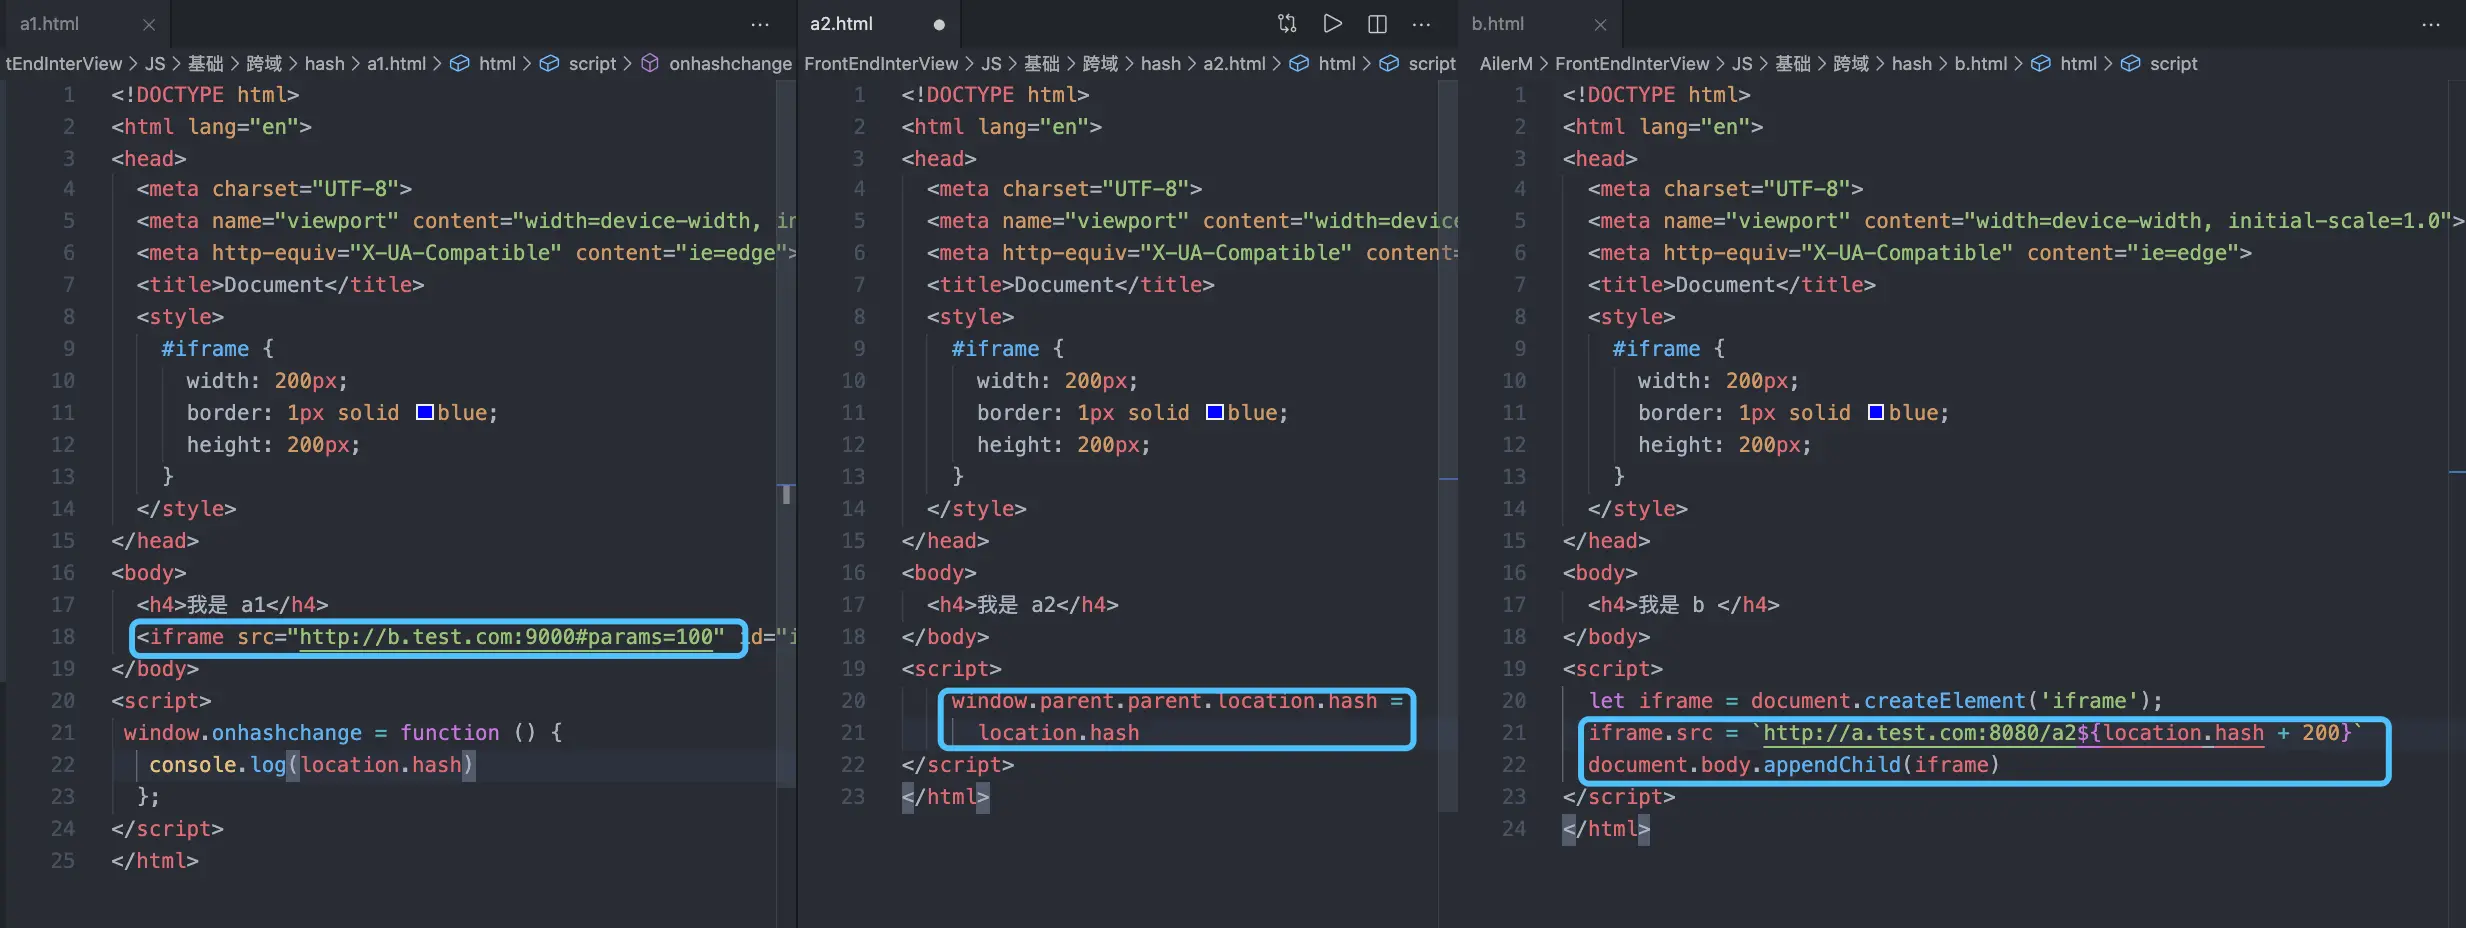Click html symbol icon in a1.html breadcrumb

[x=460, y=63]
